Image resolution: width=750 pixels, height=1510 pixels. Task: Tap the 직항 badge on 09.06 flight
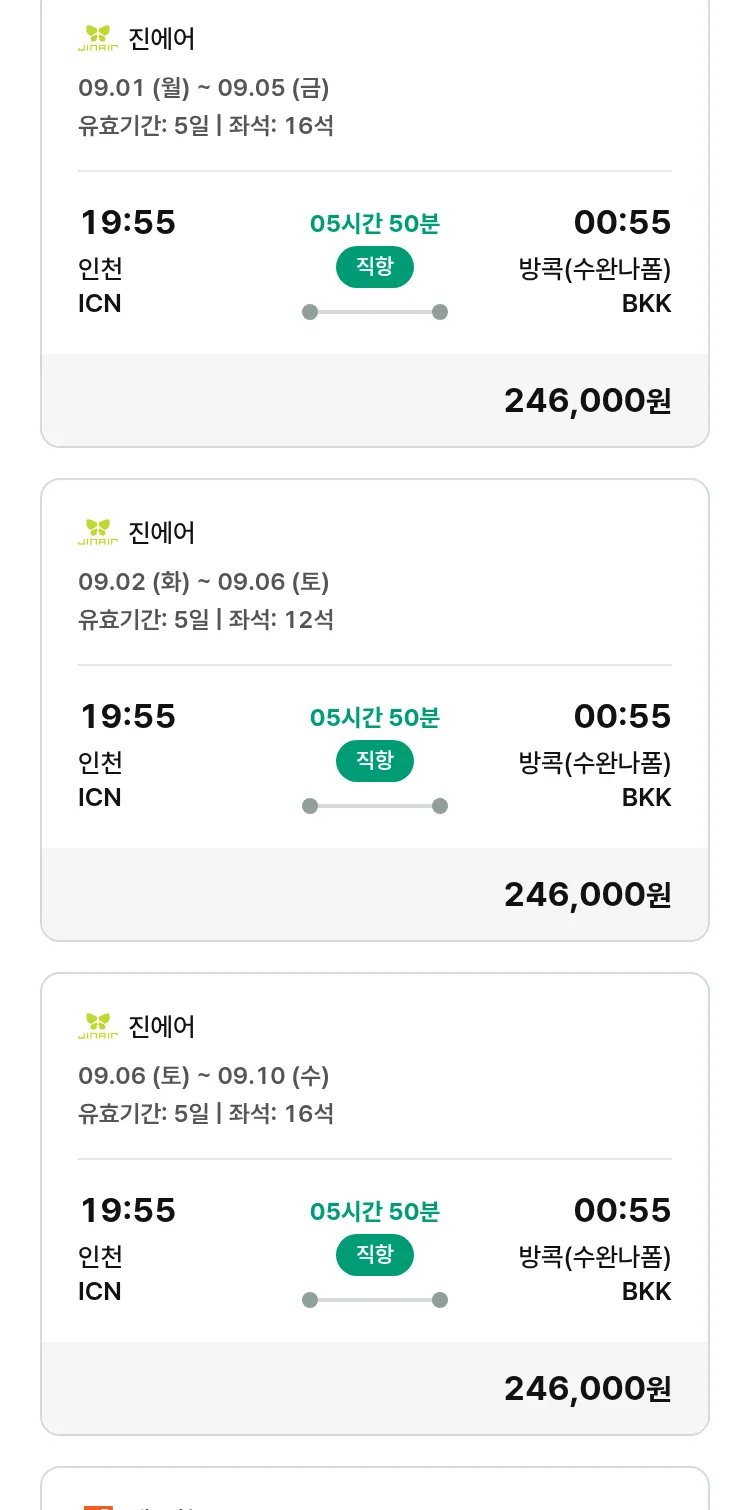[374, 1255]
